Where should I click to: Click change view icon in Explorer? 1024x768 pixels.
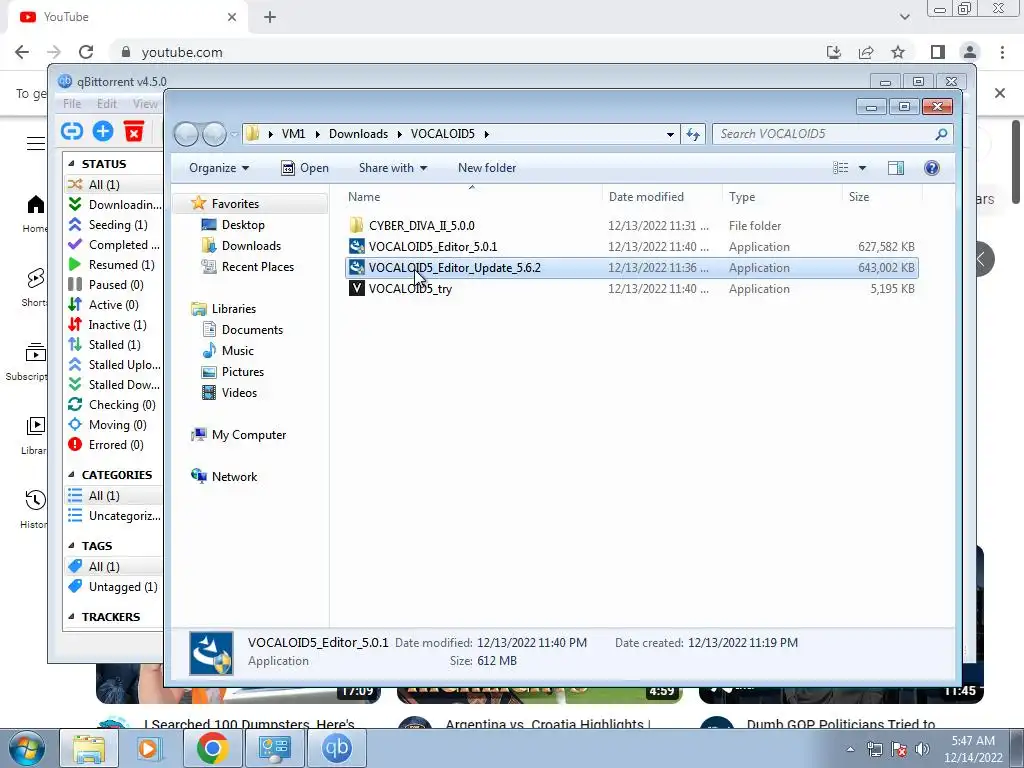coord(840,168)
